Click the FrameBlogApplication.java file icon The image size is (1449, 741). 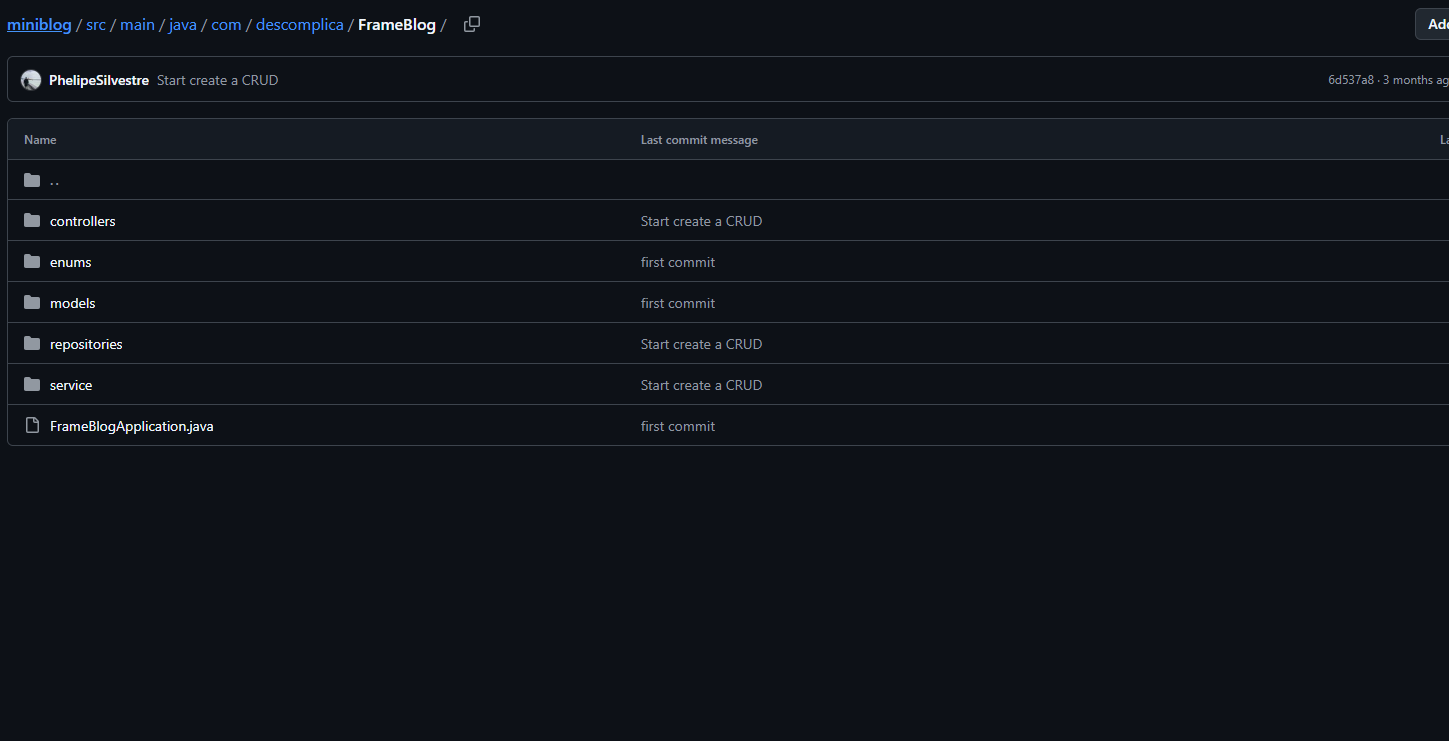click(32, 426)
